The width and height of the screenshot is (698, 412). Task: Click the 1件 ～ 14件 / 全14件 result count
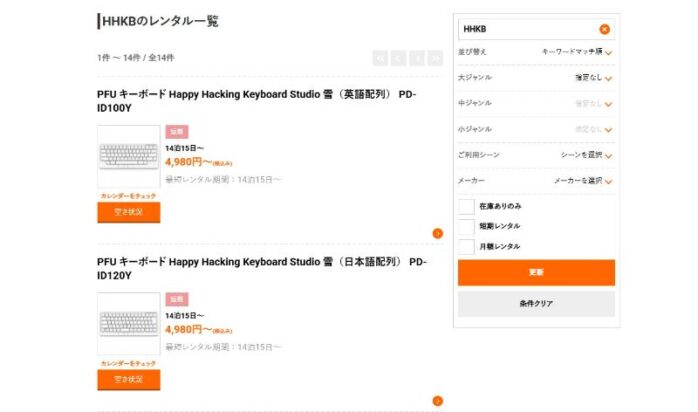[136, 58]
